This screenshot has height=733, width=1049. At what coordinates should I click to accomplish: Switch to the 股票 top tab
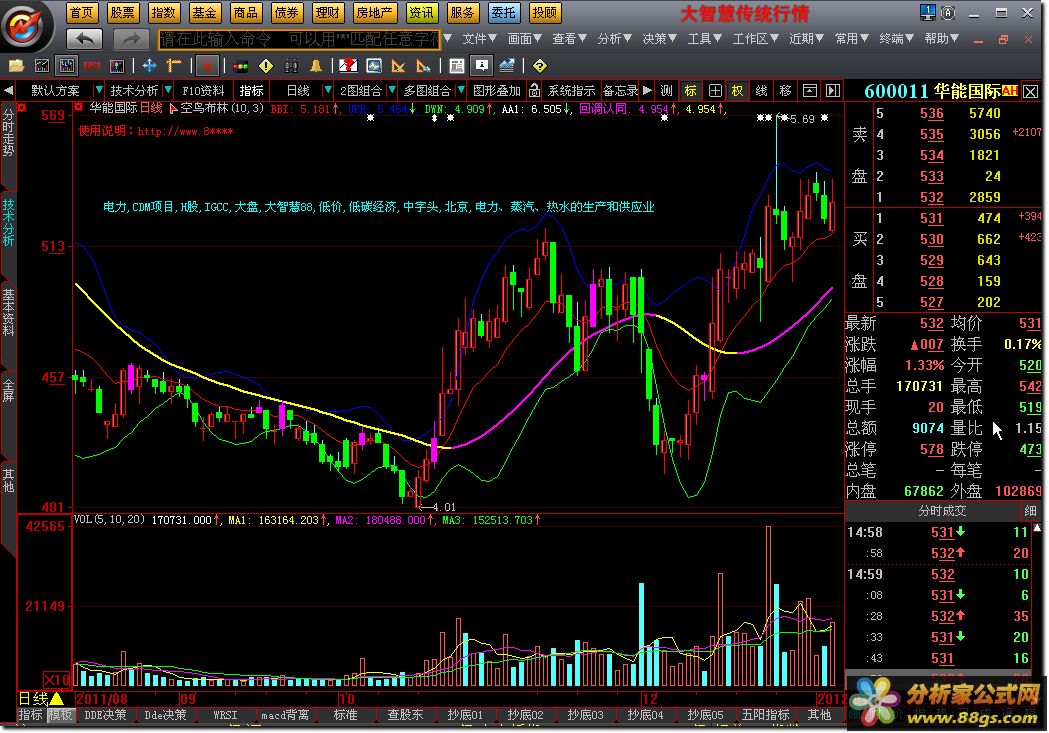click(122, 13)
